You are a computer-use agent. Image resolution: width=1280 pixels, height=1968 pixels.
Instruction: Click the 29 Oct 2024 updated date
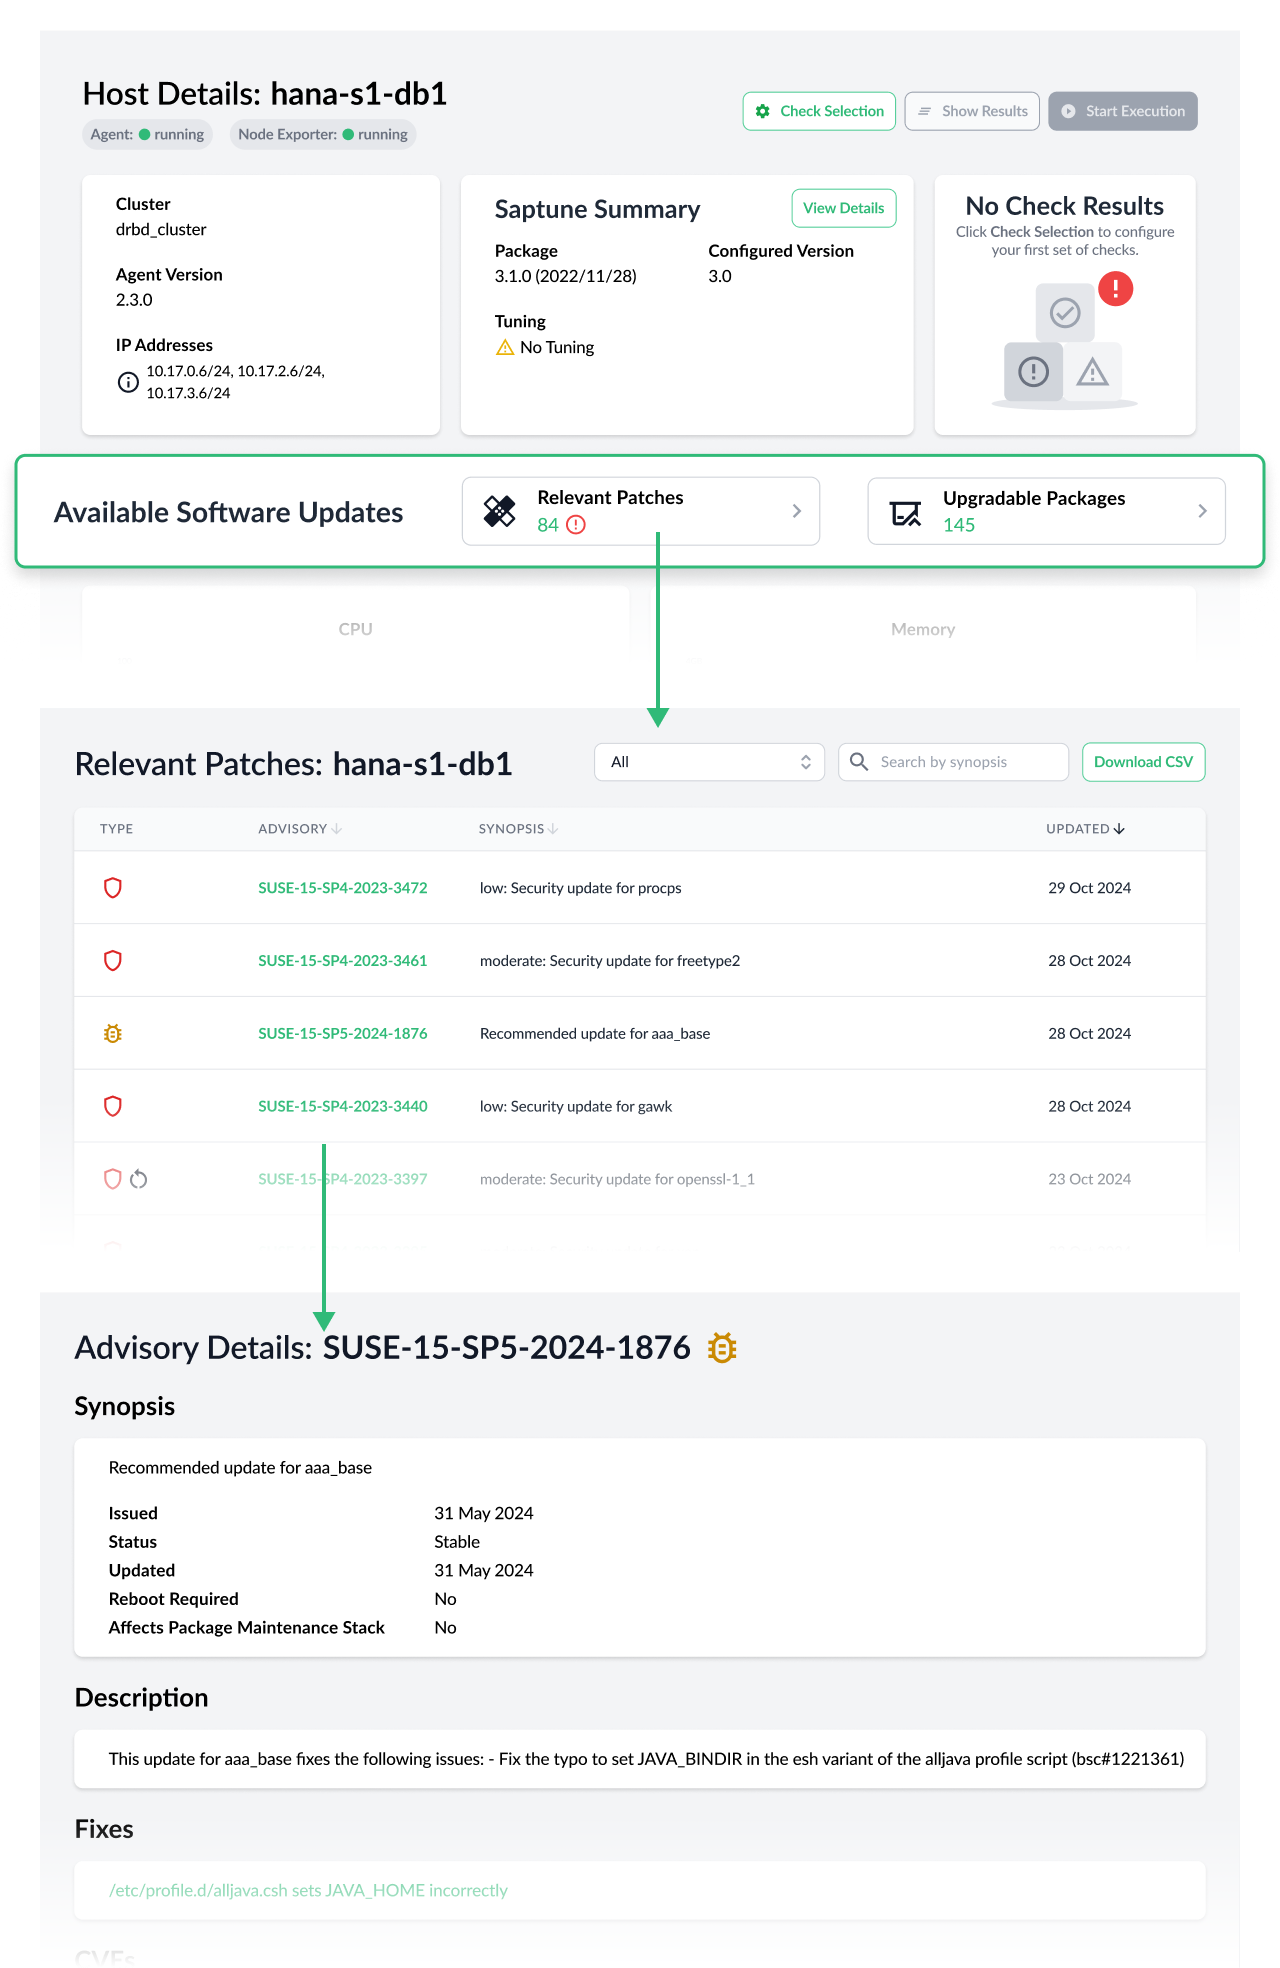pyautogui.click(x=1089, y=888)
